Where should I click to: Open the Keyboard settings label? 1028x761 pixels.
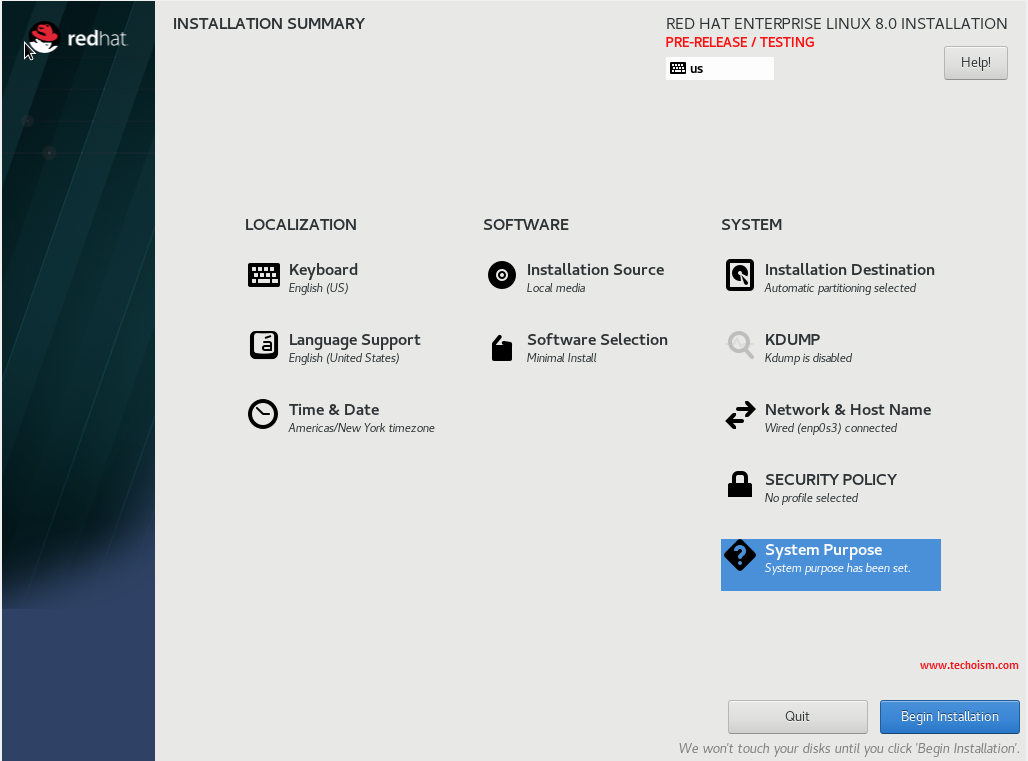(x=323, y=270)
